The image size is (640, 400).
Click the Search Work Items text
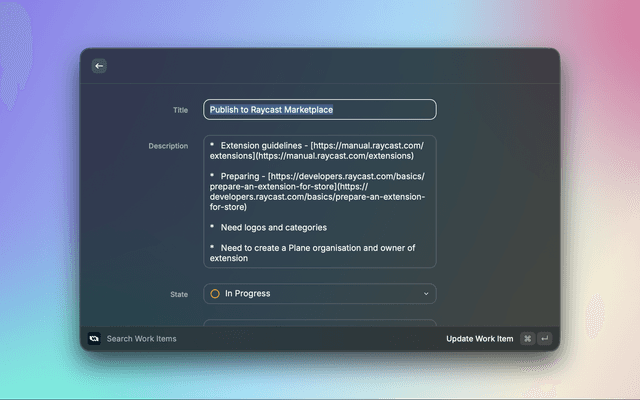click(141, 339)
